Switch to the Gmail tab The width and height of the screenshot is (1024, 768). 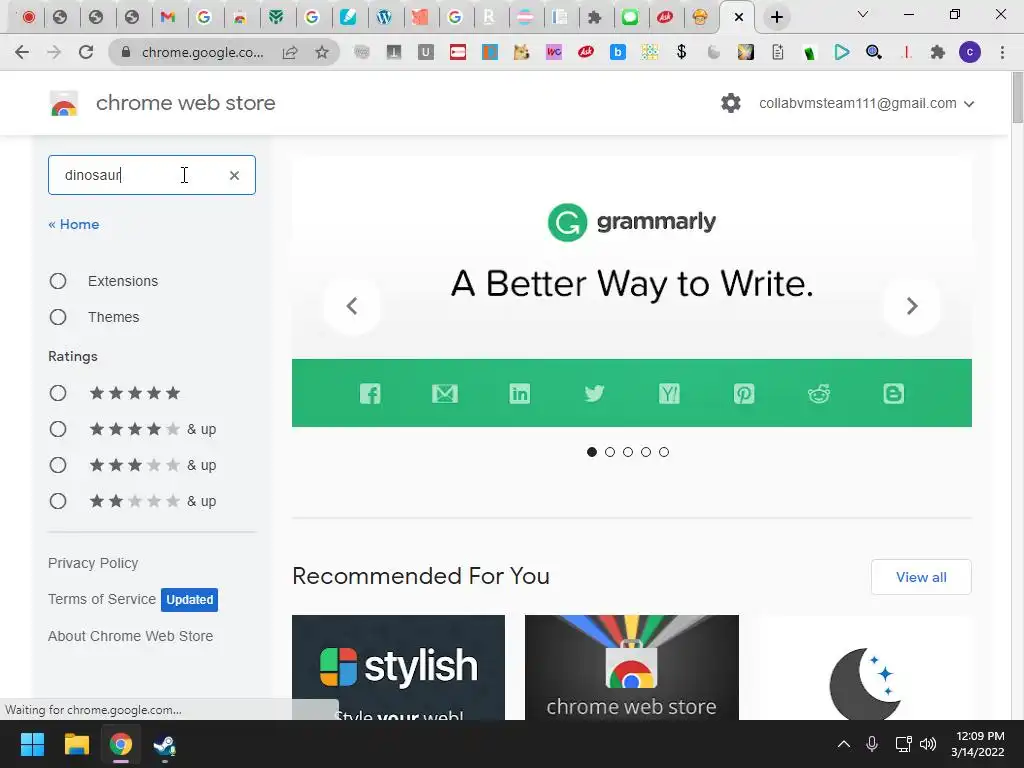pos(168,17)
